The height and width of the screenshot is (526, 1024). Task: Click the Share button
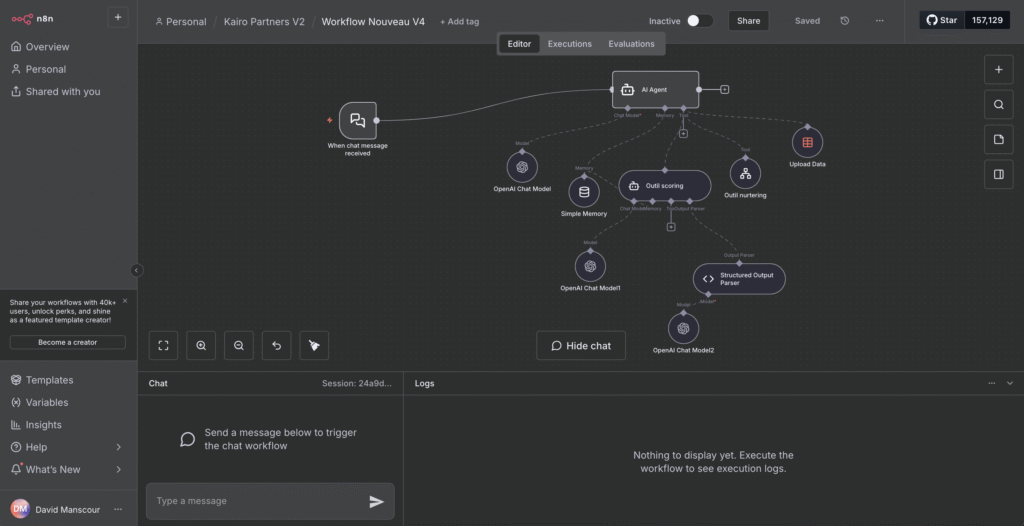[748, 21]
